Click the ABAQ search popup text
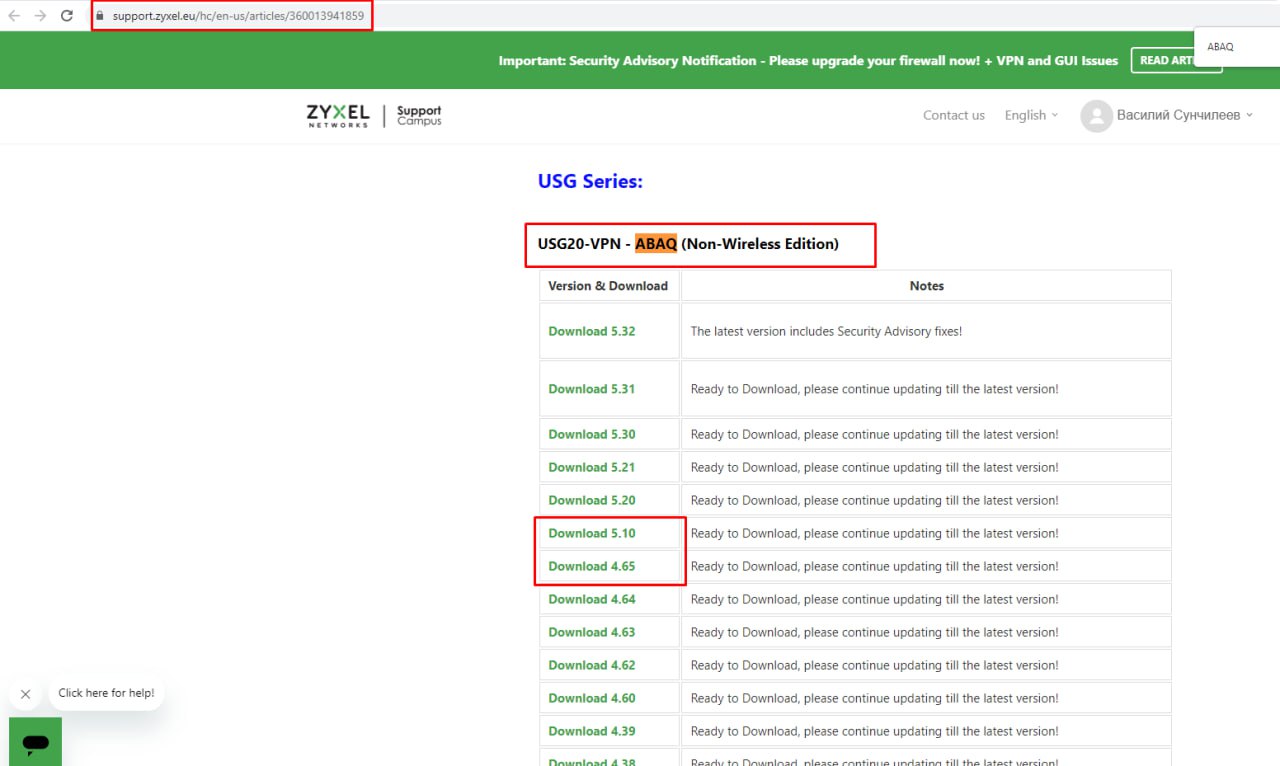Viewport: 1280px width, 766px height. coord(1220,47)
